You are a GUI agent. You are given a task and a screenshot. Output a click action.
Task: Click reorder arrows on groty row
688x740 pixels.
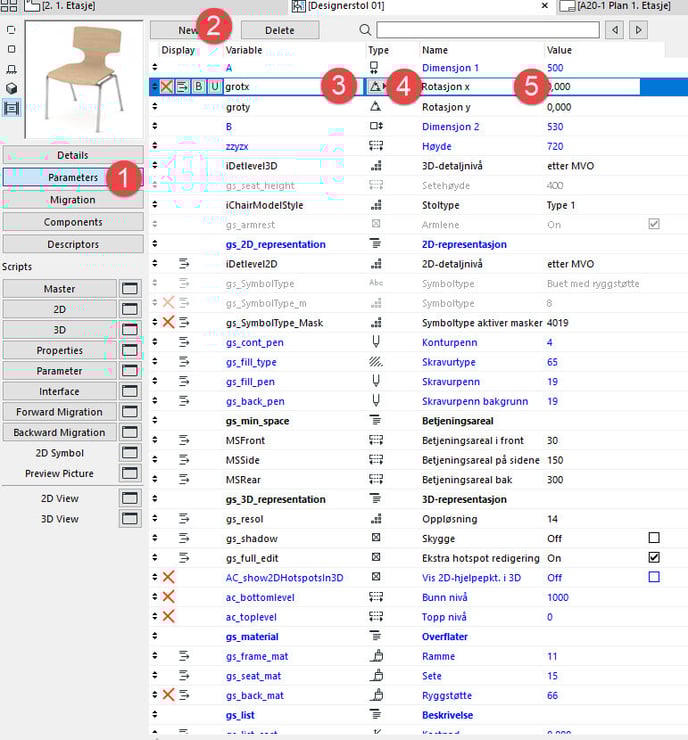[155, 107]
